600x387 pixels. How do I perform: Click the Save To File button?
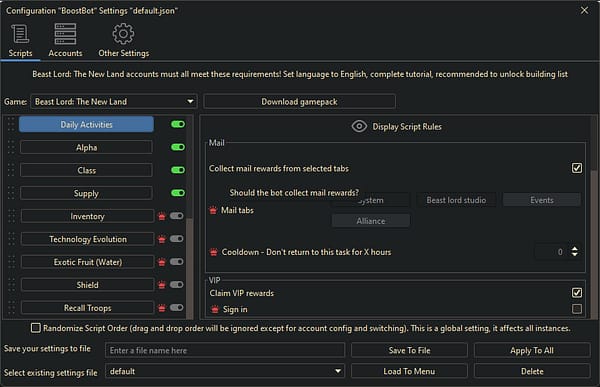[409, 350]
